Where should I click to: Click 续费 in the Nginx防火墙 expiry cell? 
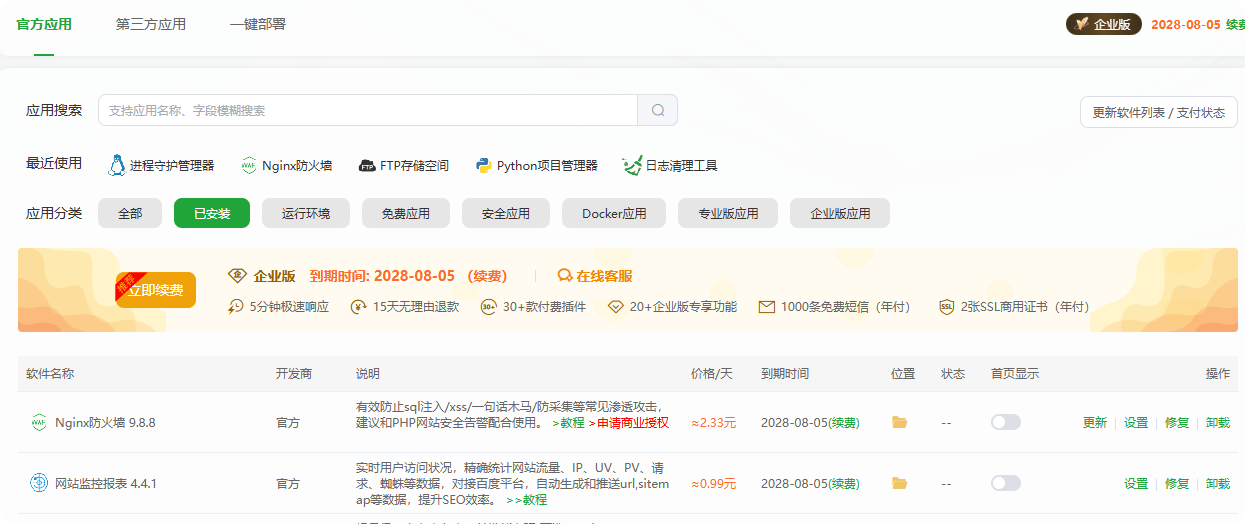[x=844, y=422]
